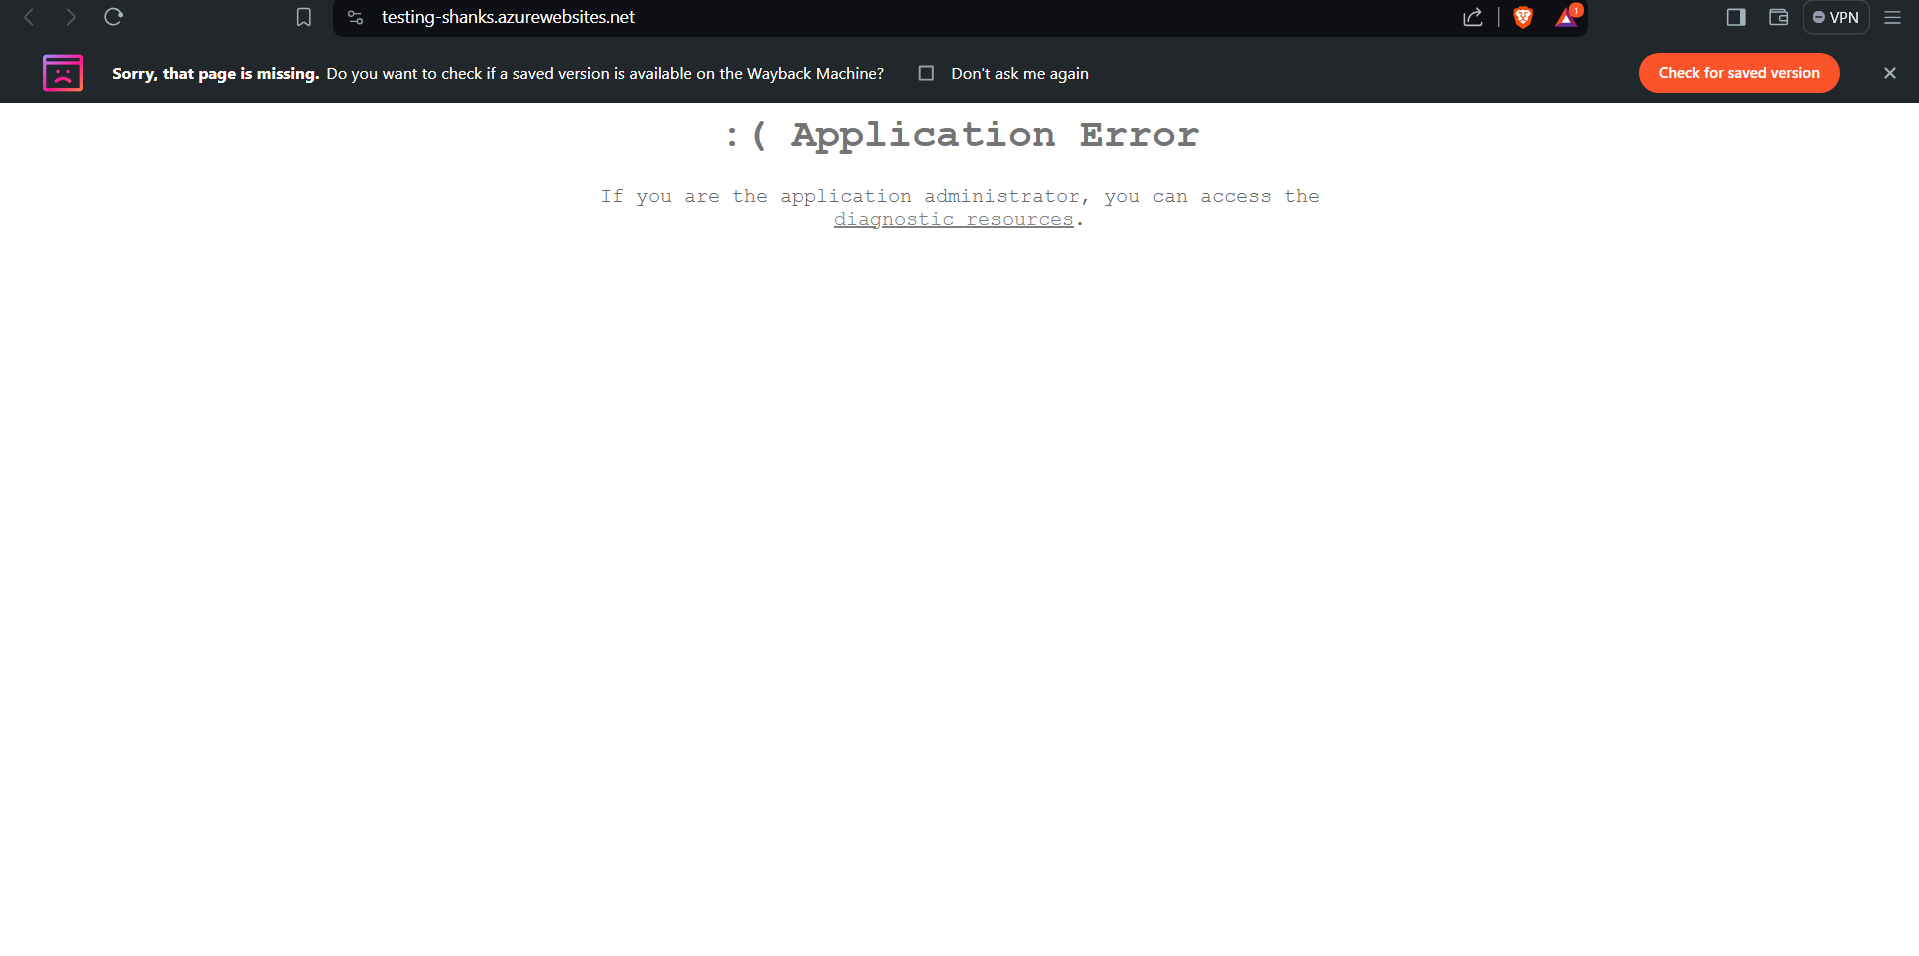This screenshot has height=956, width=1919.
Task: Click the forward navigation arrow
Action: pyautogui.click(x=70, y=17)
